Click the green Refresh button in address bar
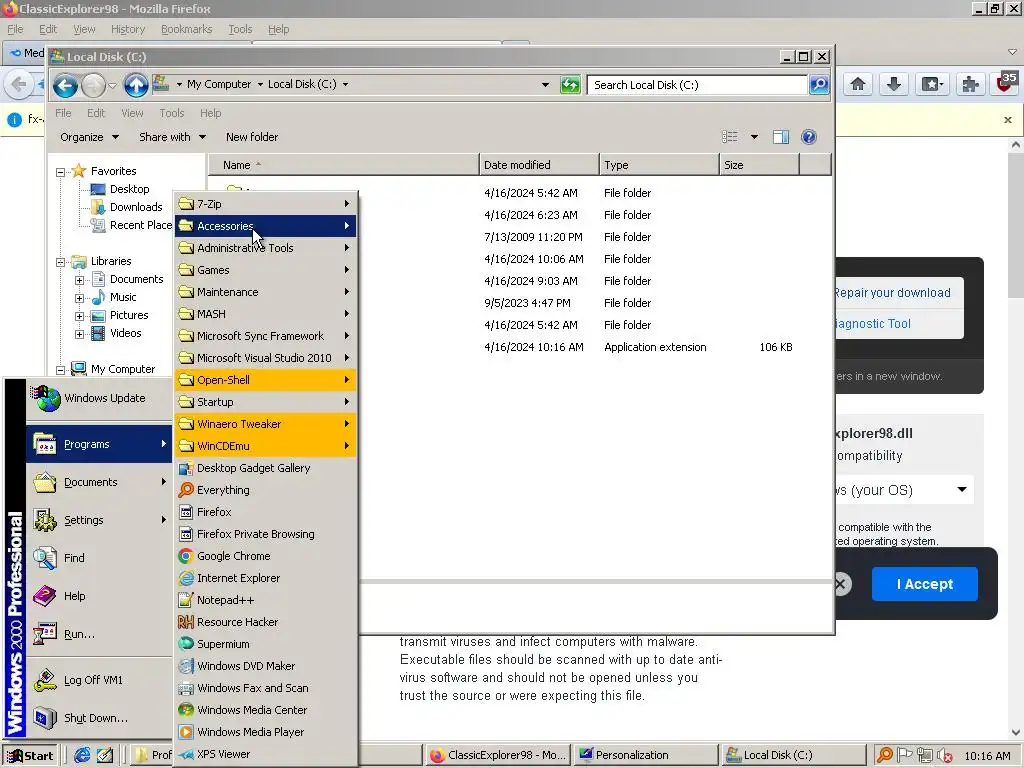 570,85
